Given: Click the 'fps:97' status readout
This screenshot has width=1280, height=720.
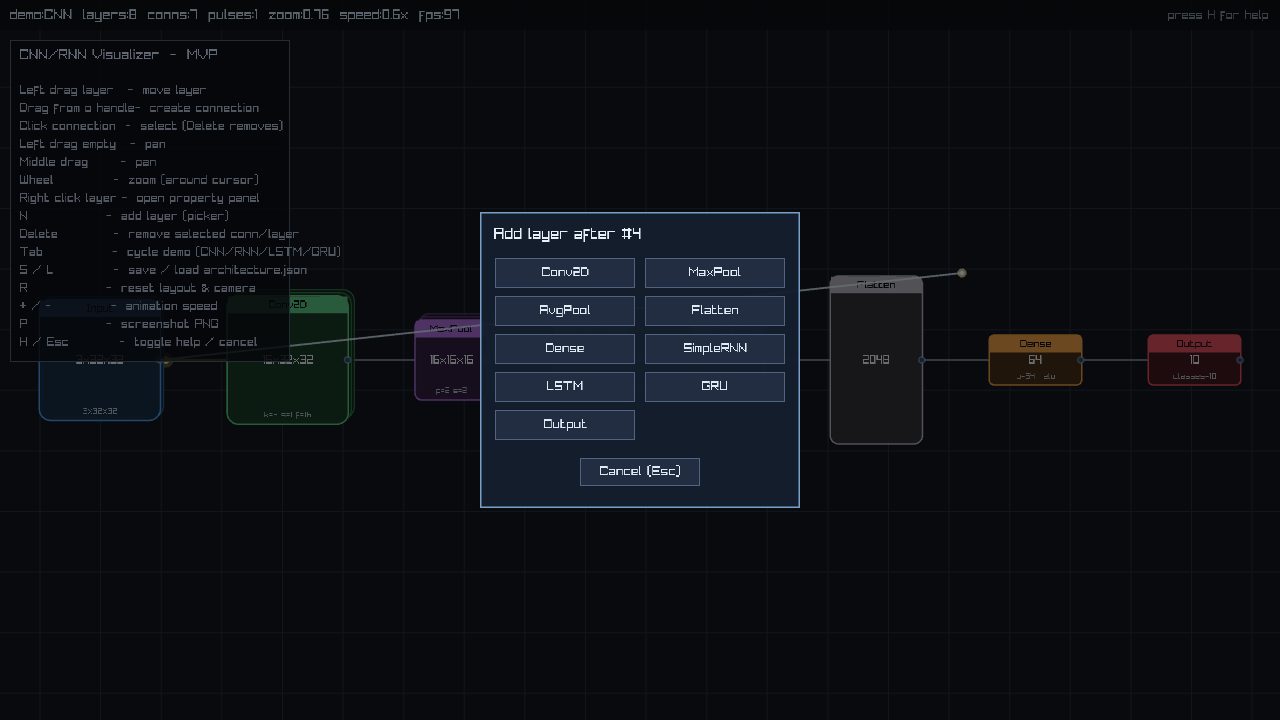Looking at the screenshot, I should pyautogui.click(x=439, y=15).
